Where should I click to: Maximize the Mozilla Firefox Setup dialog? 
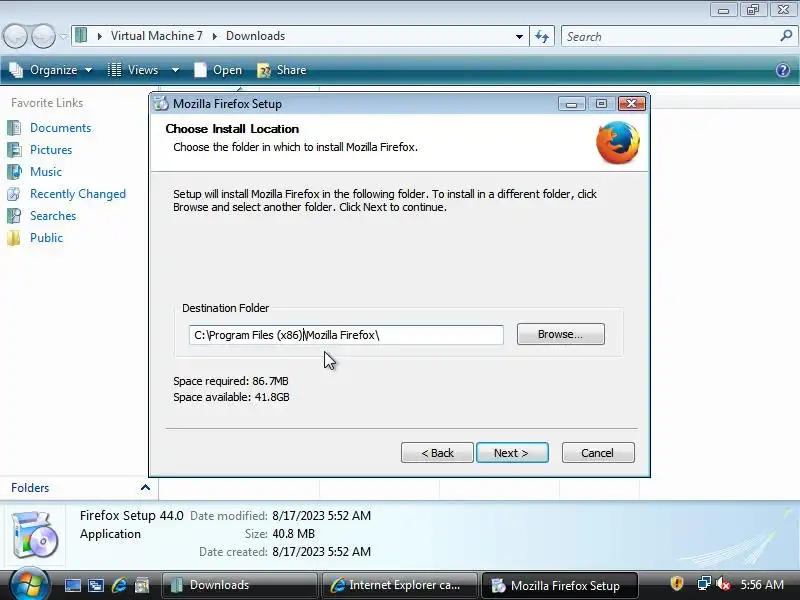coord(602,104)
